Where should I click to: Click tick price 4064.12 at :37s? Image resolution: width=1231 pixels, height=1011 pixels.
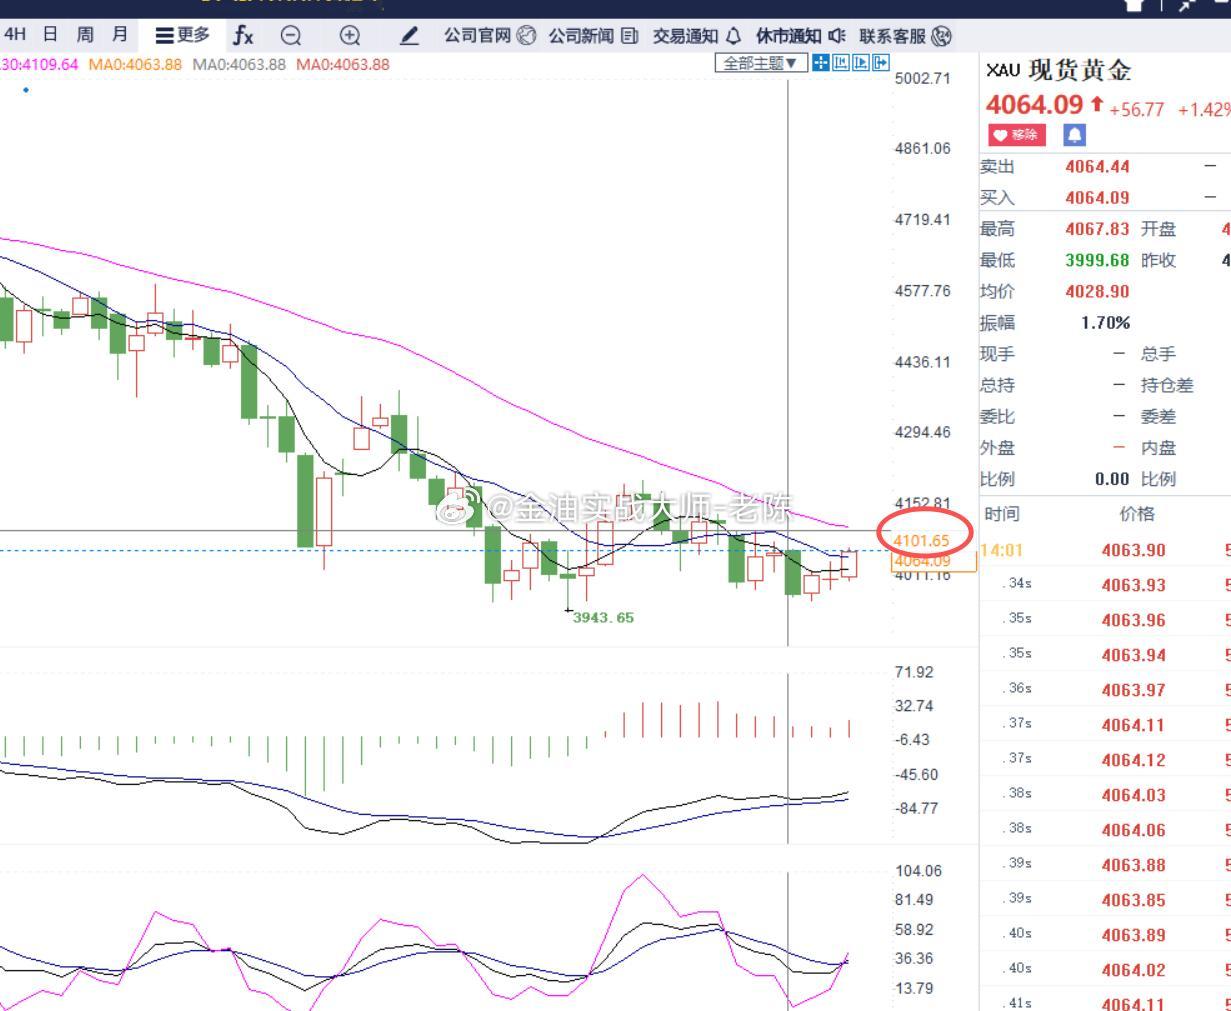[x=1134, y=760]
